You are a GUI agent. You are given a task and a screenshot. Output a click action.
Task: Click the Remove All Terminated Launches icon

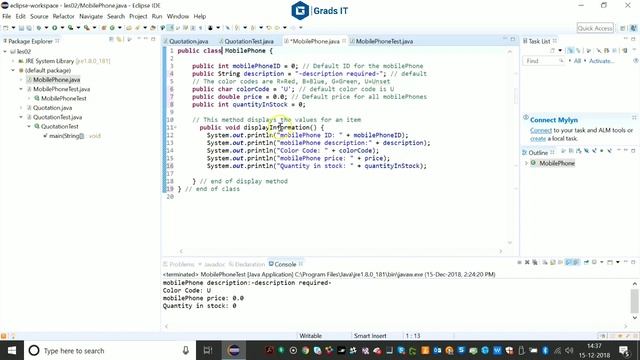point(535,262)
